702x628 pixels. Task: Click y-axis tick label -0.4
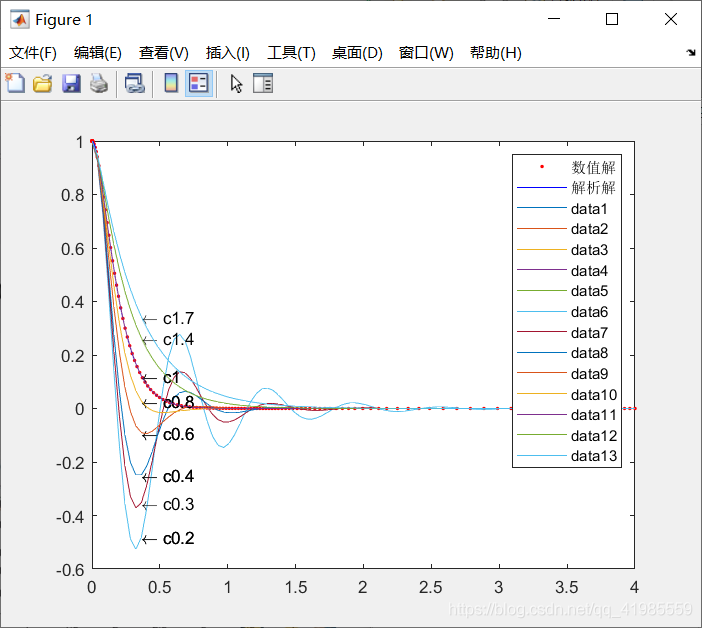click(70, 517)
